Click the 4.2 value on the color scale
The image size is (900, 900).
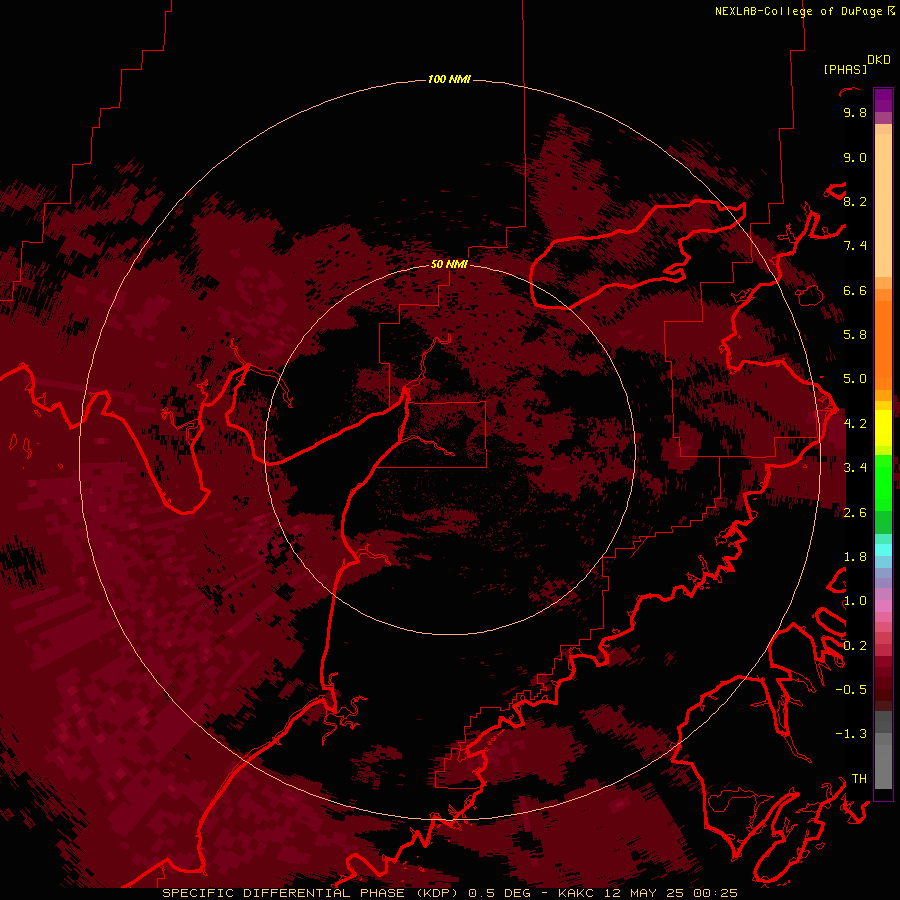point(855,424)
